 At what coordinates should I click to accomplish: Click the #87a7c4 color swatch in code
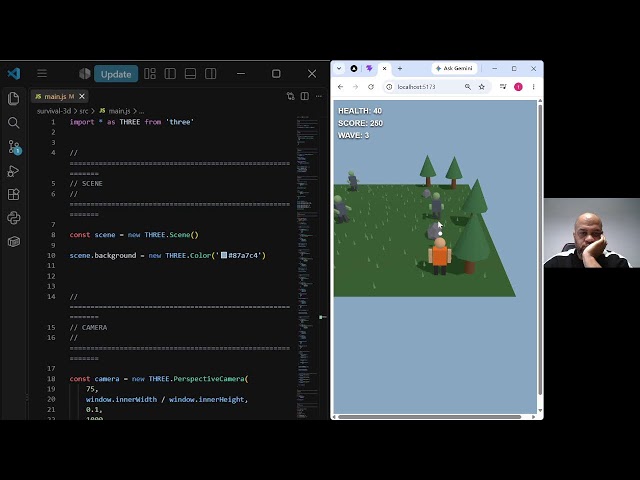tap(224, 256)
